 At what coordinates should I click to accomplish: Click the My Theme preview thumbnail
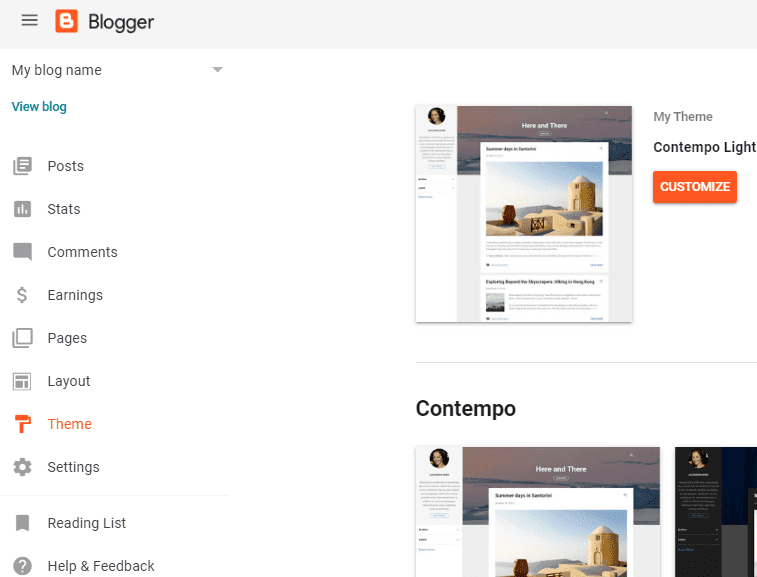coord(524,214)
